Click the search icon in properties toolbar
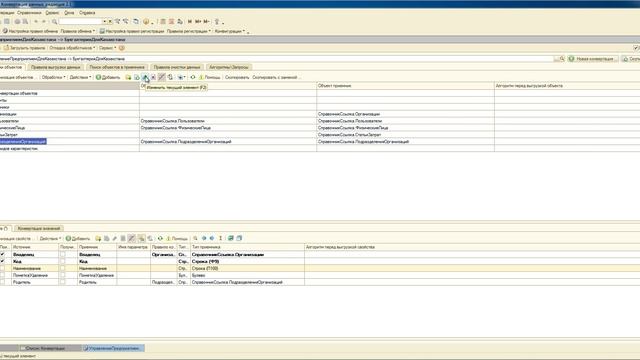640x360 pixels. (196, 238)
